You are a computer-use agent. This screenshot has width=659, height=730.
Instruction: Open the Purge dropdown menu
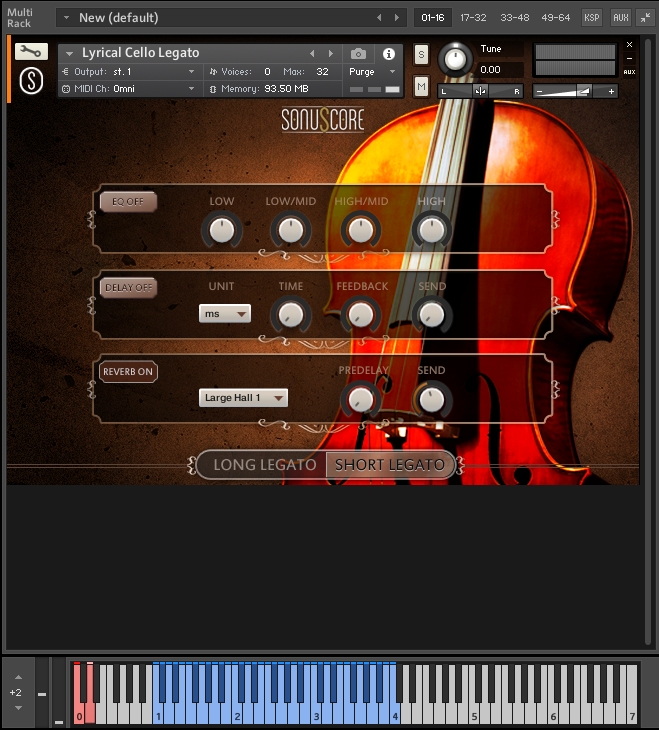pos(372,72)
